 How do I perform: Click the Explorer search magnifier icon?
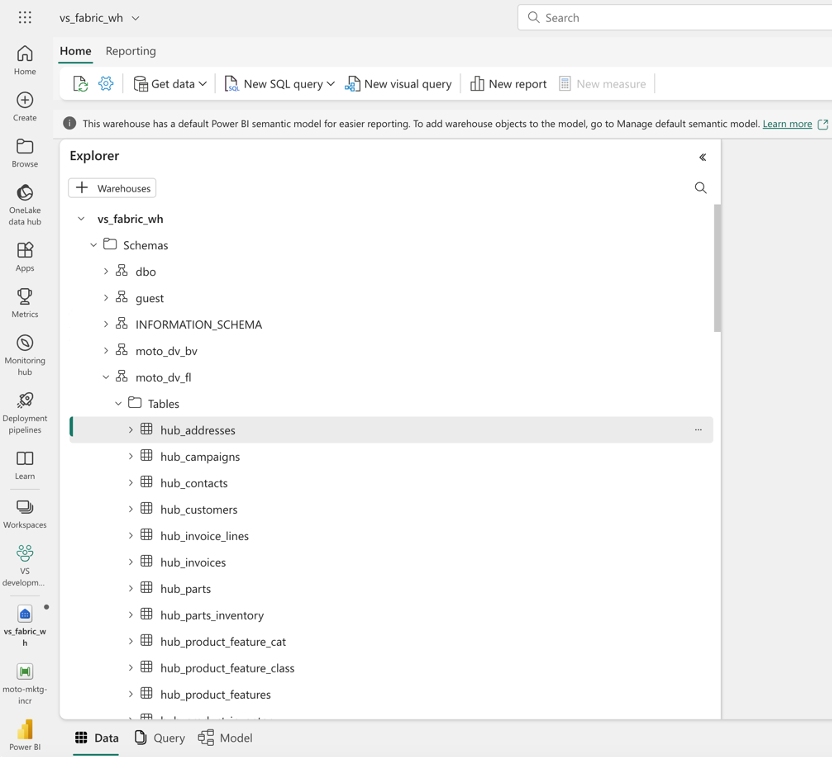pyautogui.click(x=700, y=188)
